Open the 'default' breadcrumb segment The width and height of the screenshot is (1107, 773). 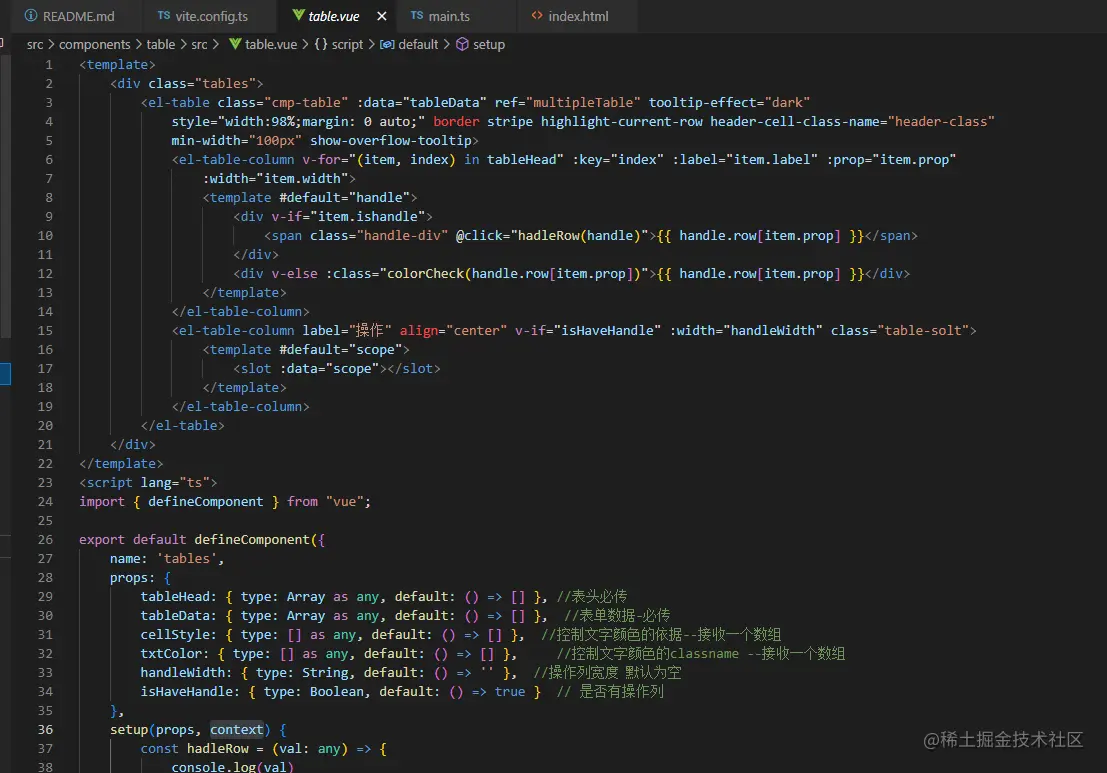click(418, 44)
